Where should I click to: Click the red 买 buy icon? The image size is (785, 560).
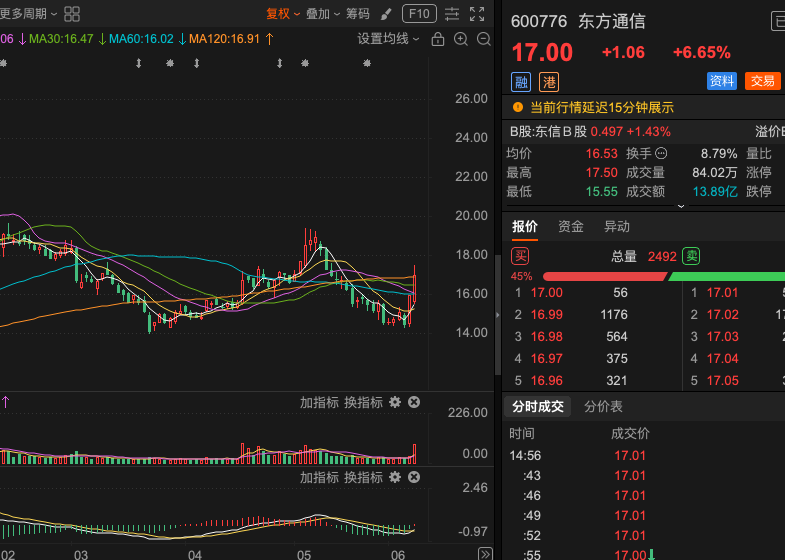[520, 256]
